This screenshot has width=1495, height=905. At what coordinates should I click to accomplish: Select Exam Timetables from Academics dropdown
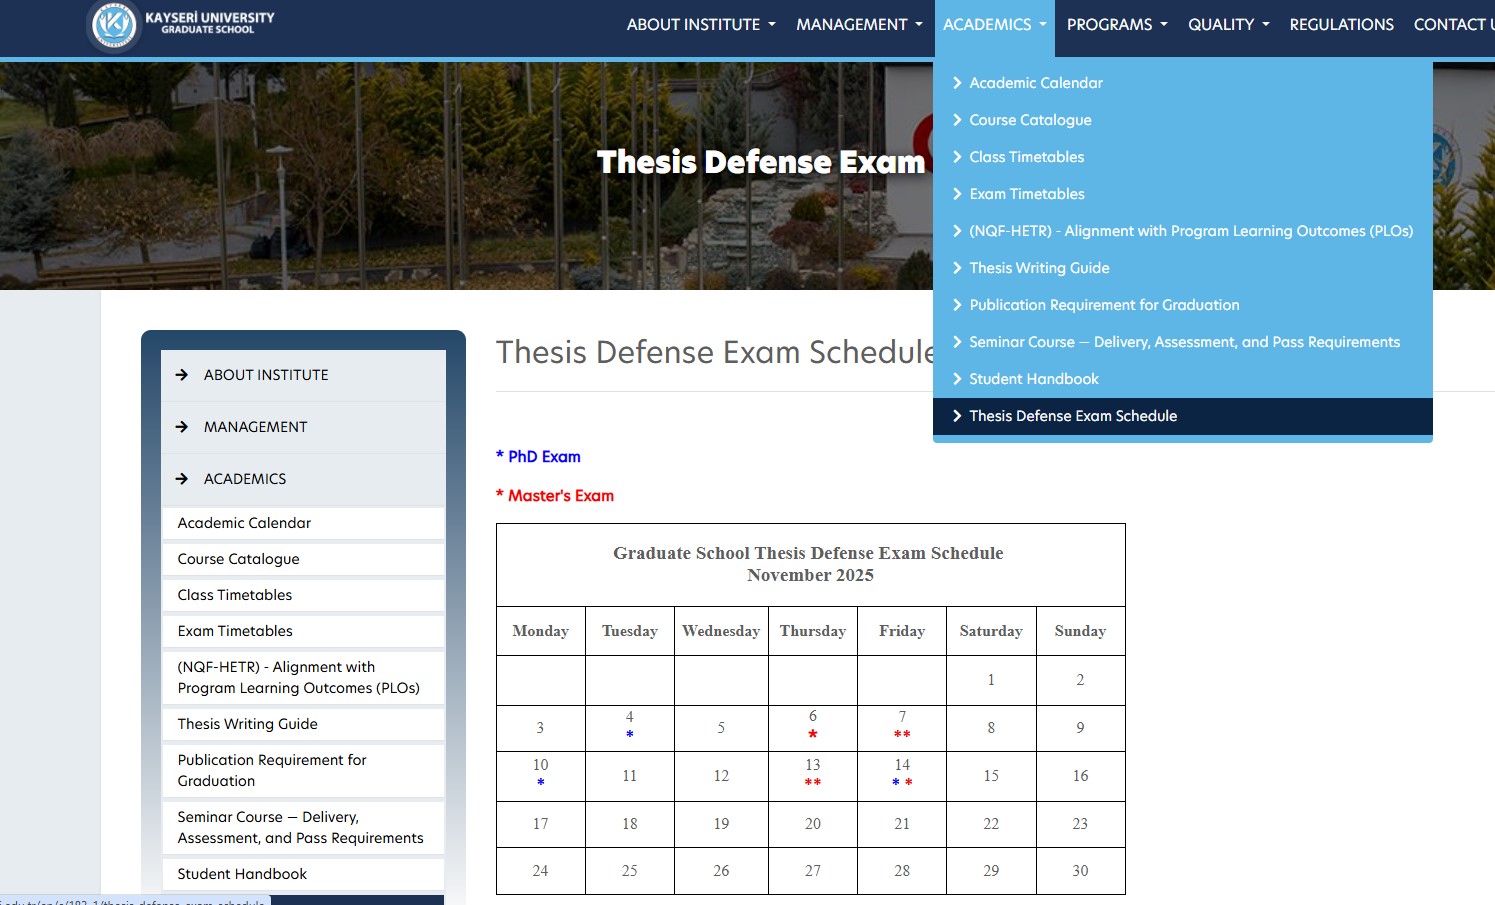click(x=1026, y=194)
